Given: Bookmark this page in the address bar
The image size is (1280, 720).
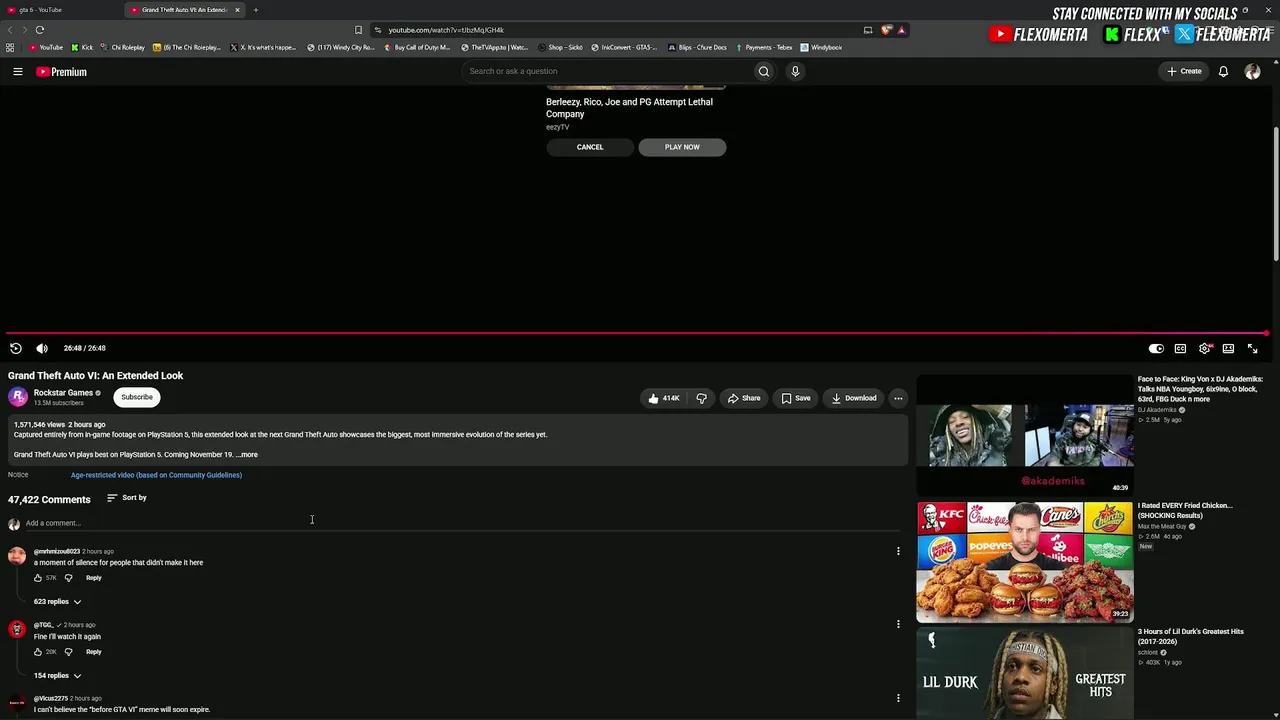Looking at the screenshot, I should point(359,30).
